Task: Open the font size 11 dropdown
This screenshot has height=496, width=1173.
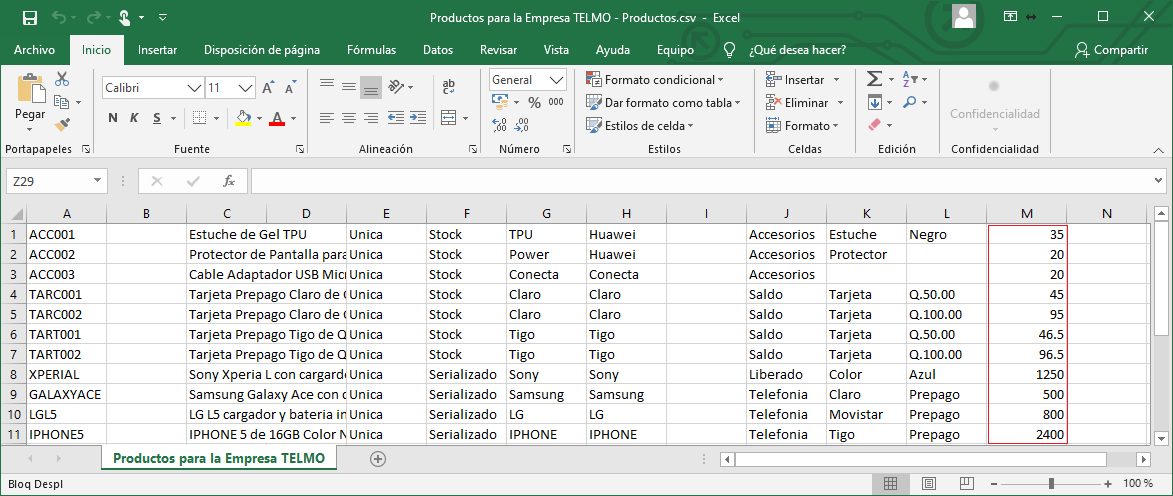Action: tap(247, 88)
